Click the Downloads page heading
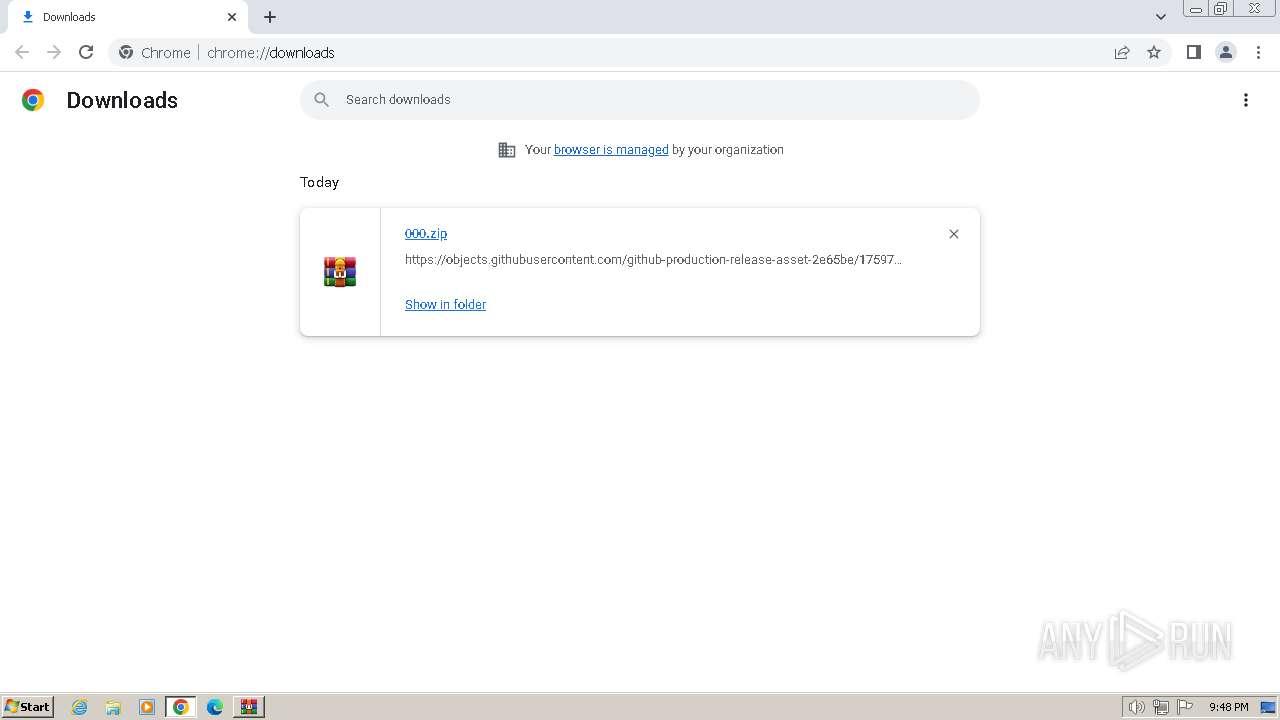This screenshot has height=720, width=1280. [x=122, y=100]
